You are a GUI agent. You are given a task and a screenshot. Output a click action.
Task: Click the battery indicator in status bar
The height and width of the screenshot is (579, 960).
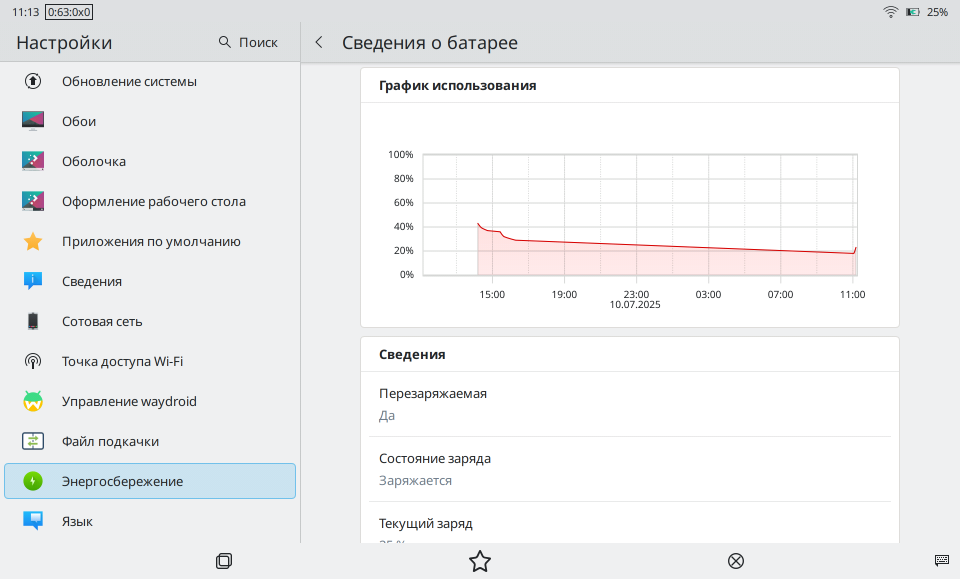click(913, 12)
